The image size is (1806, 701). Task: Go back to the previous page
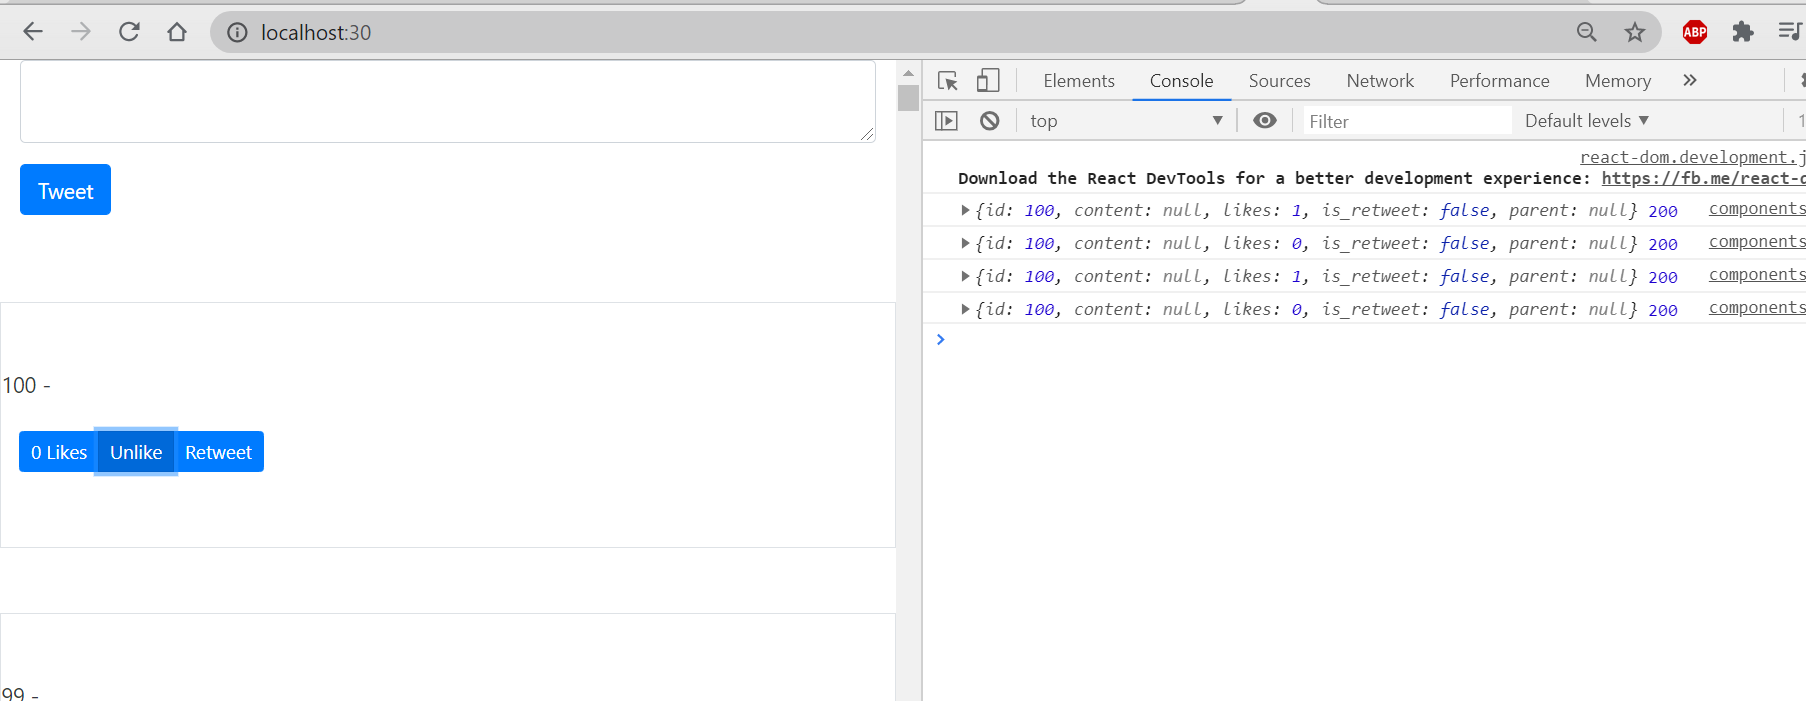click(33, 32)
